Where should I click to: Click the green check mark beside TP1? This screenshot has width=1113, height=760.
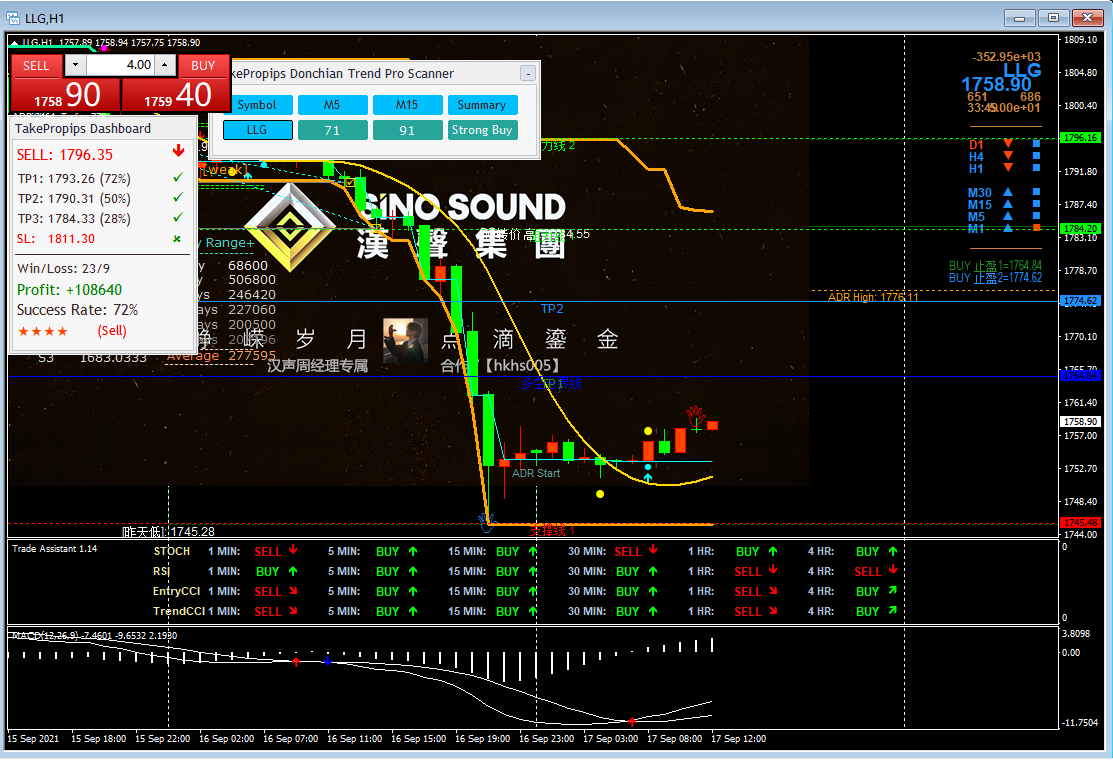[x=177, y=177]
